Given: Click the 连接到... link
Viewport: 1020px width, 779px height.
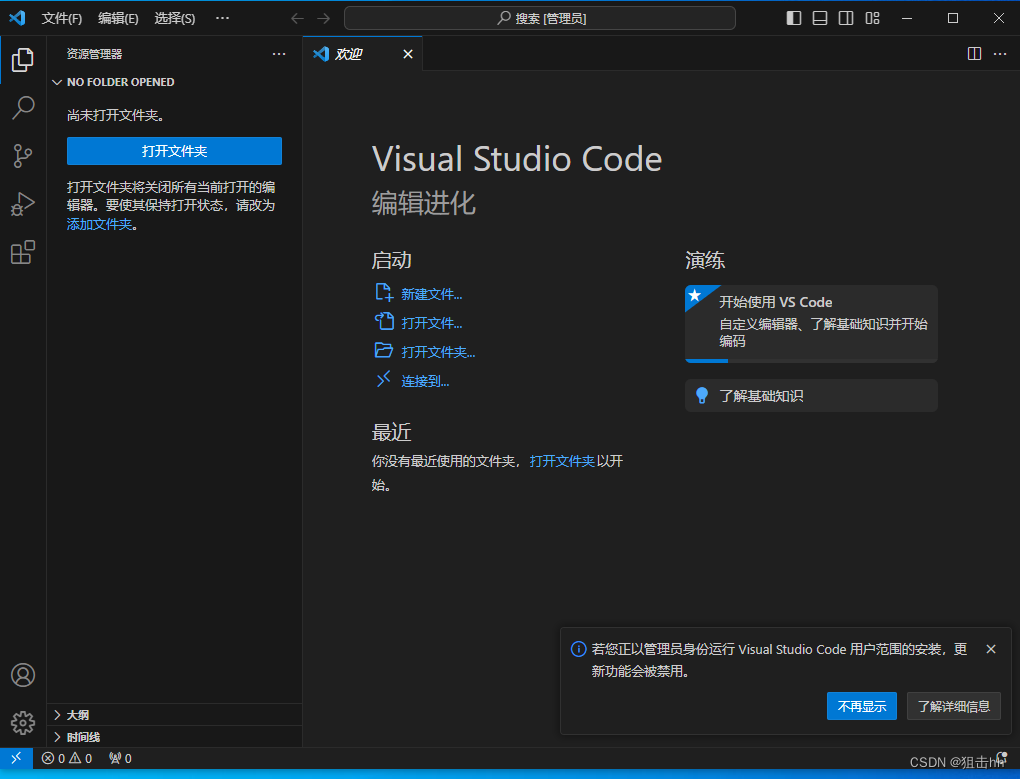Looking at the screenshot, I should [425, 381].
